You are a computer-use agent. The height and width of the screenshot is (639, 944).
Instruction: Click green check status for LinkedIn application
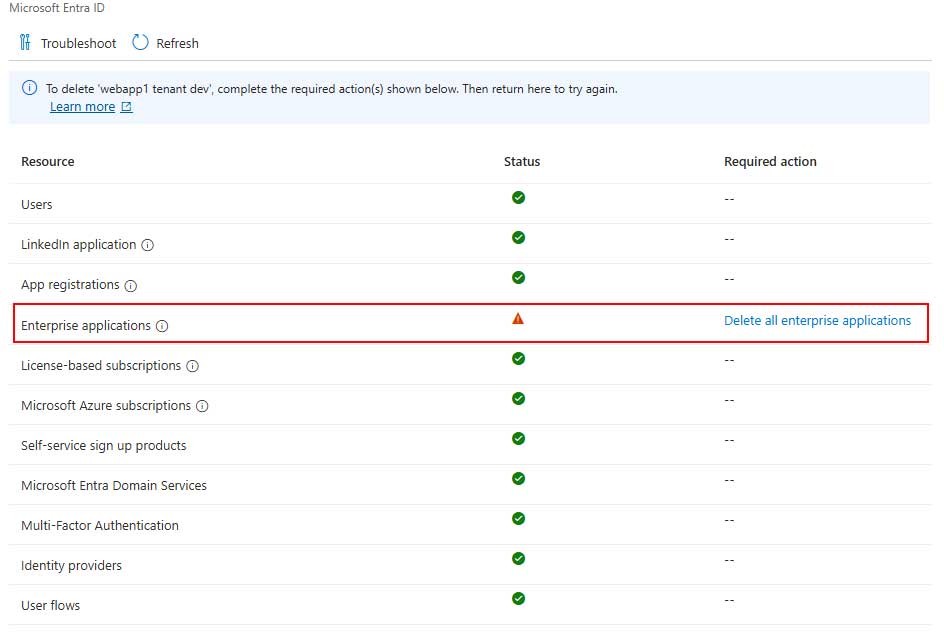[x=518, y=238]
